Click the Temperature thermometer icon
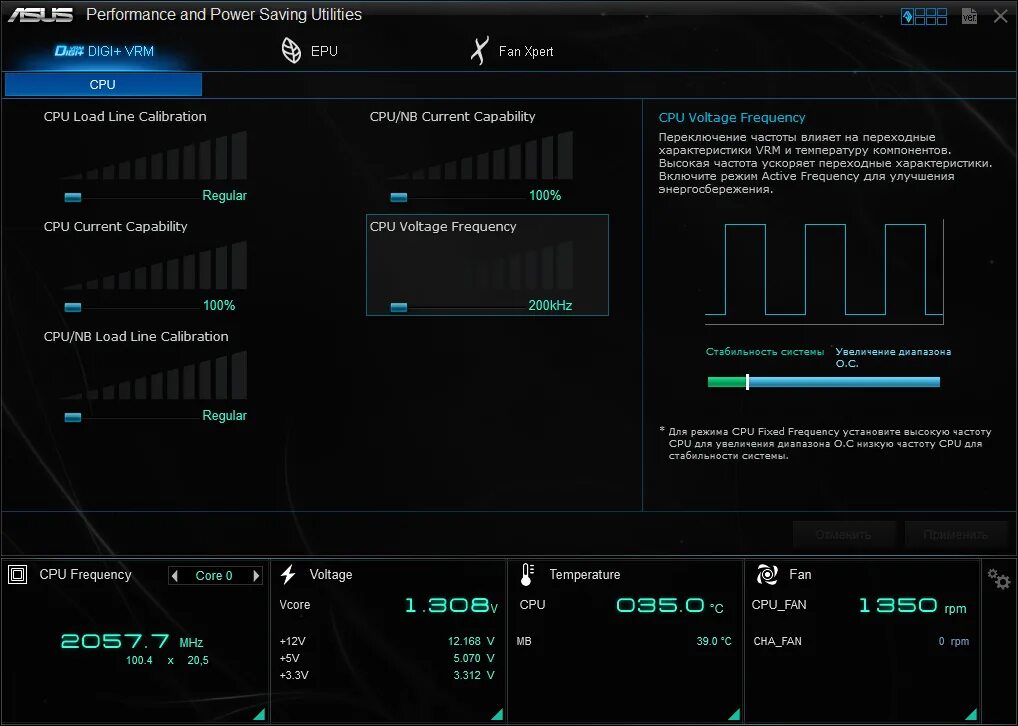The height and width of the screenshot is (726, 1018). click(527, 574)
